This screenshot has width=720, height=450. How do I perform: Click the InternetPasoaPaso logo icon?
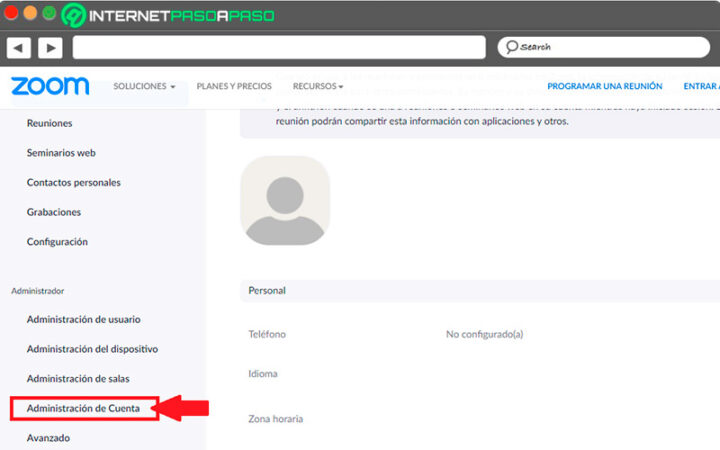coord(73,15)
